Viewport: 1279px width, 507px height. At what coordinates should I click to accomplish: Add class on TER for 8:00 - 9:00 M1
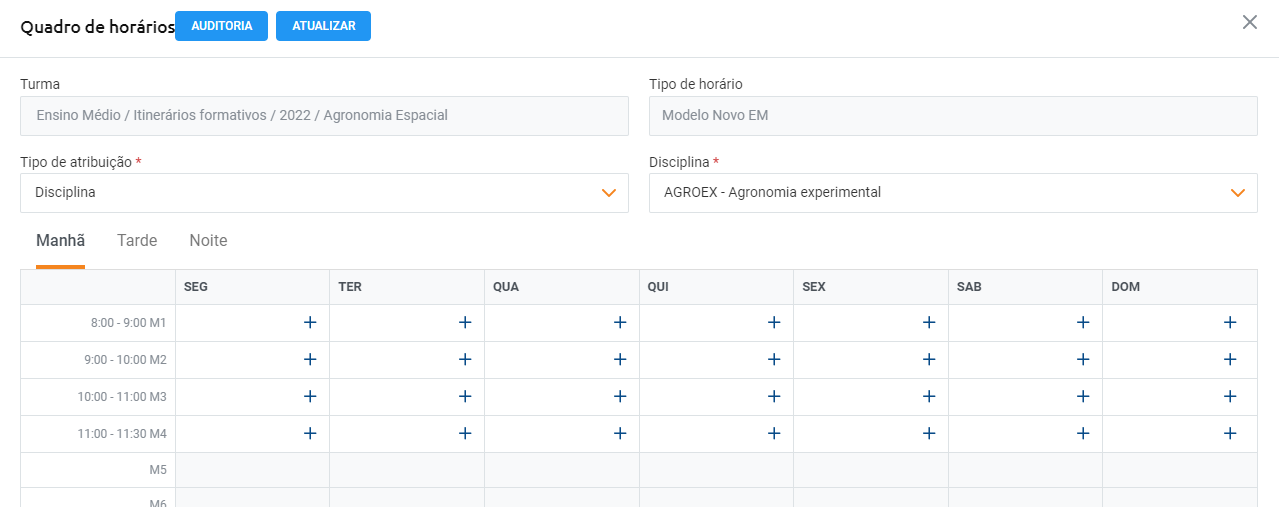pyautogui.click(x=465, y=322)
